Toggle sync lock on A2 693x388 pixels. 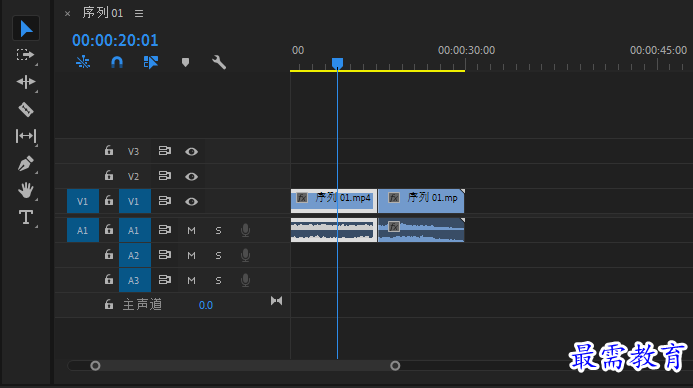pyautogui.click(x=165, y=255)
